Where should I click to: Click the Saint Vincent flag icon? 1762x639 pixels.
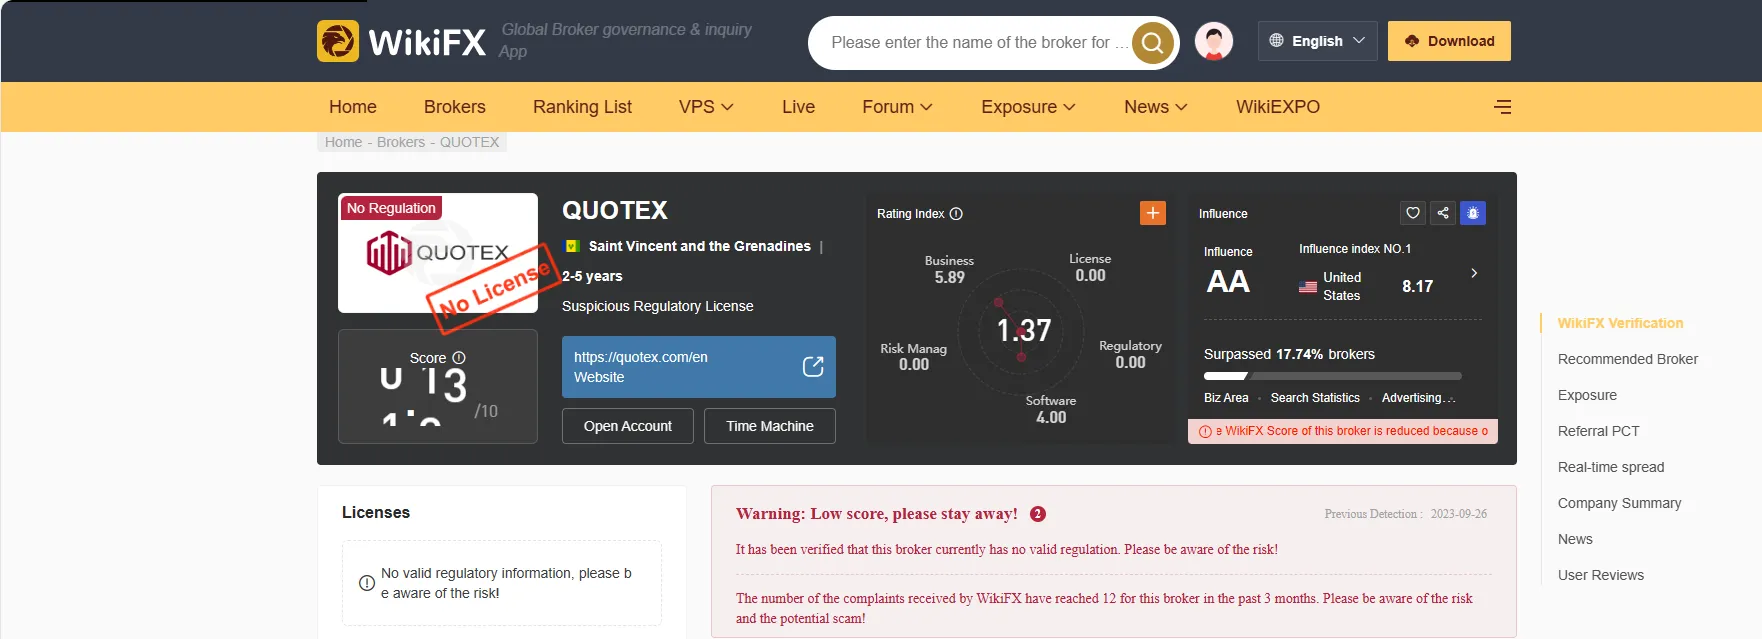click(572, 246)
